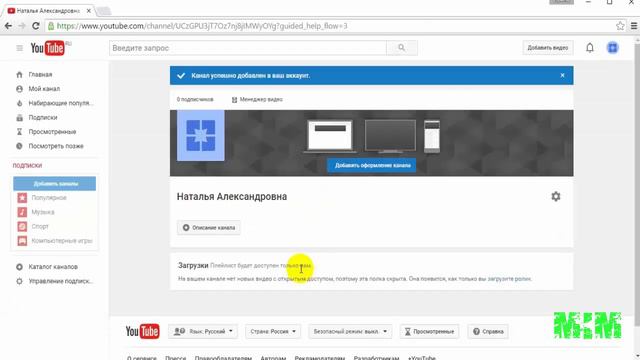The width and height of the screenshot is (640, 360).
Task: Click the Справка help button
Action: pyautogui.click(x=488, y=331)
